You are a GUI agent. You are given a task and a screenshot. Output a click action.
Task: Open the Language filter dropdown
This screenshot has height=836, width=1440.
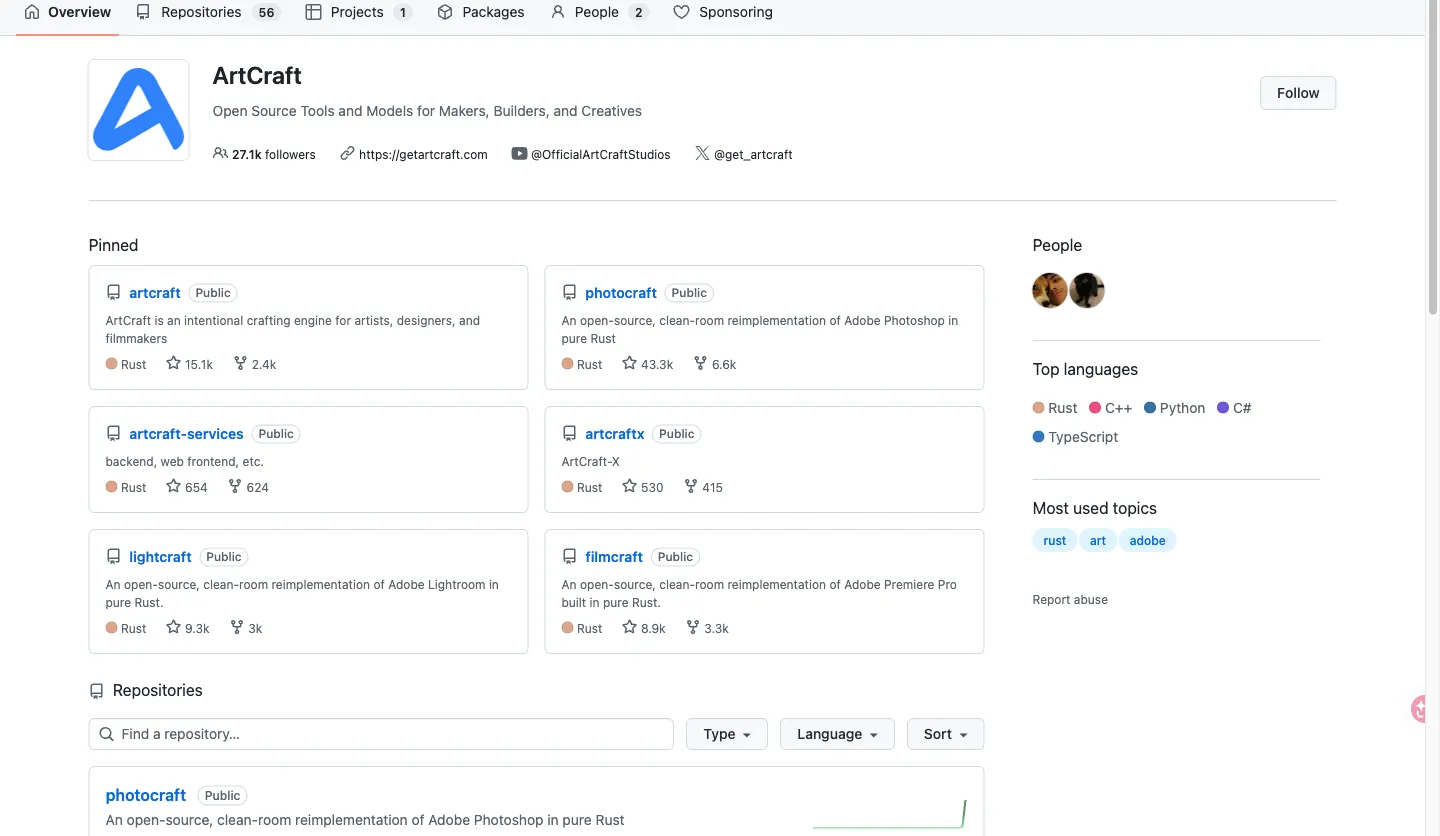837,734
